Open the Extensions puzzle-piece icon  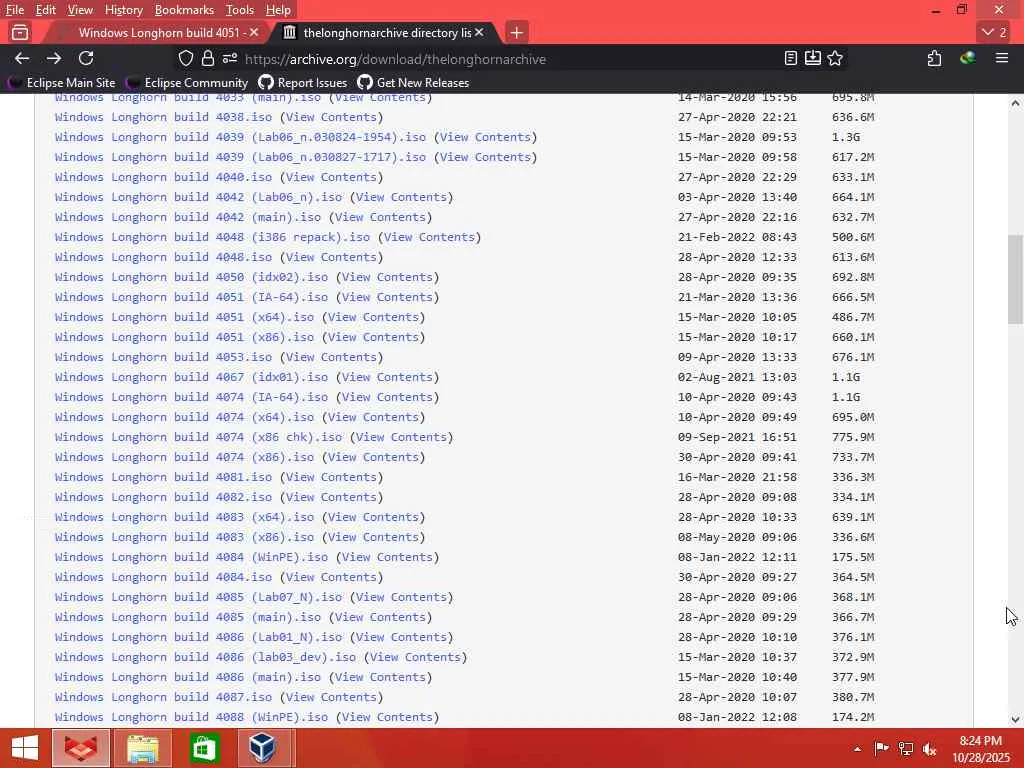935,59
